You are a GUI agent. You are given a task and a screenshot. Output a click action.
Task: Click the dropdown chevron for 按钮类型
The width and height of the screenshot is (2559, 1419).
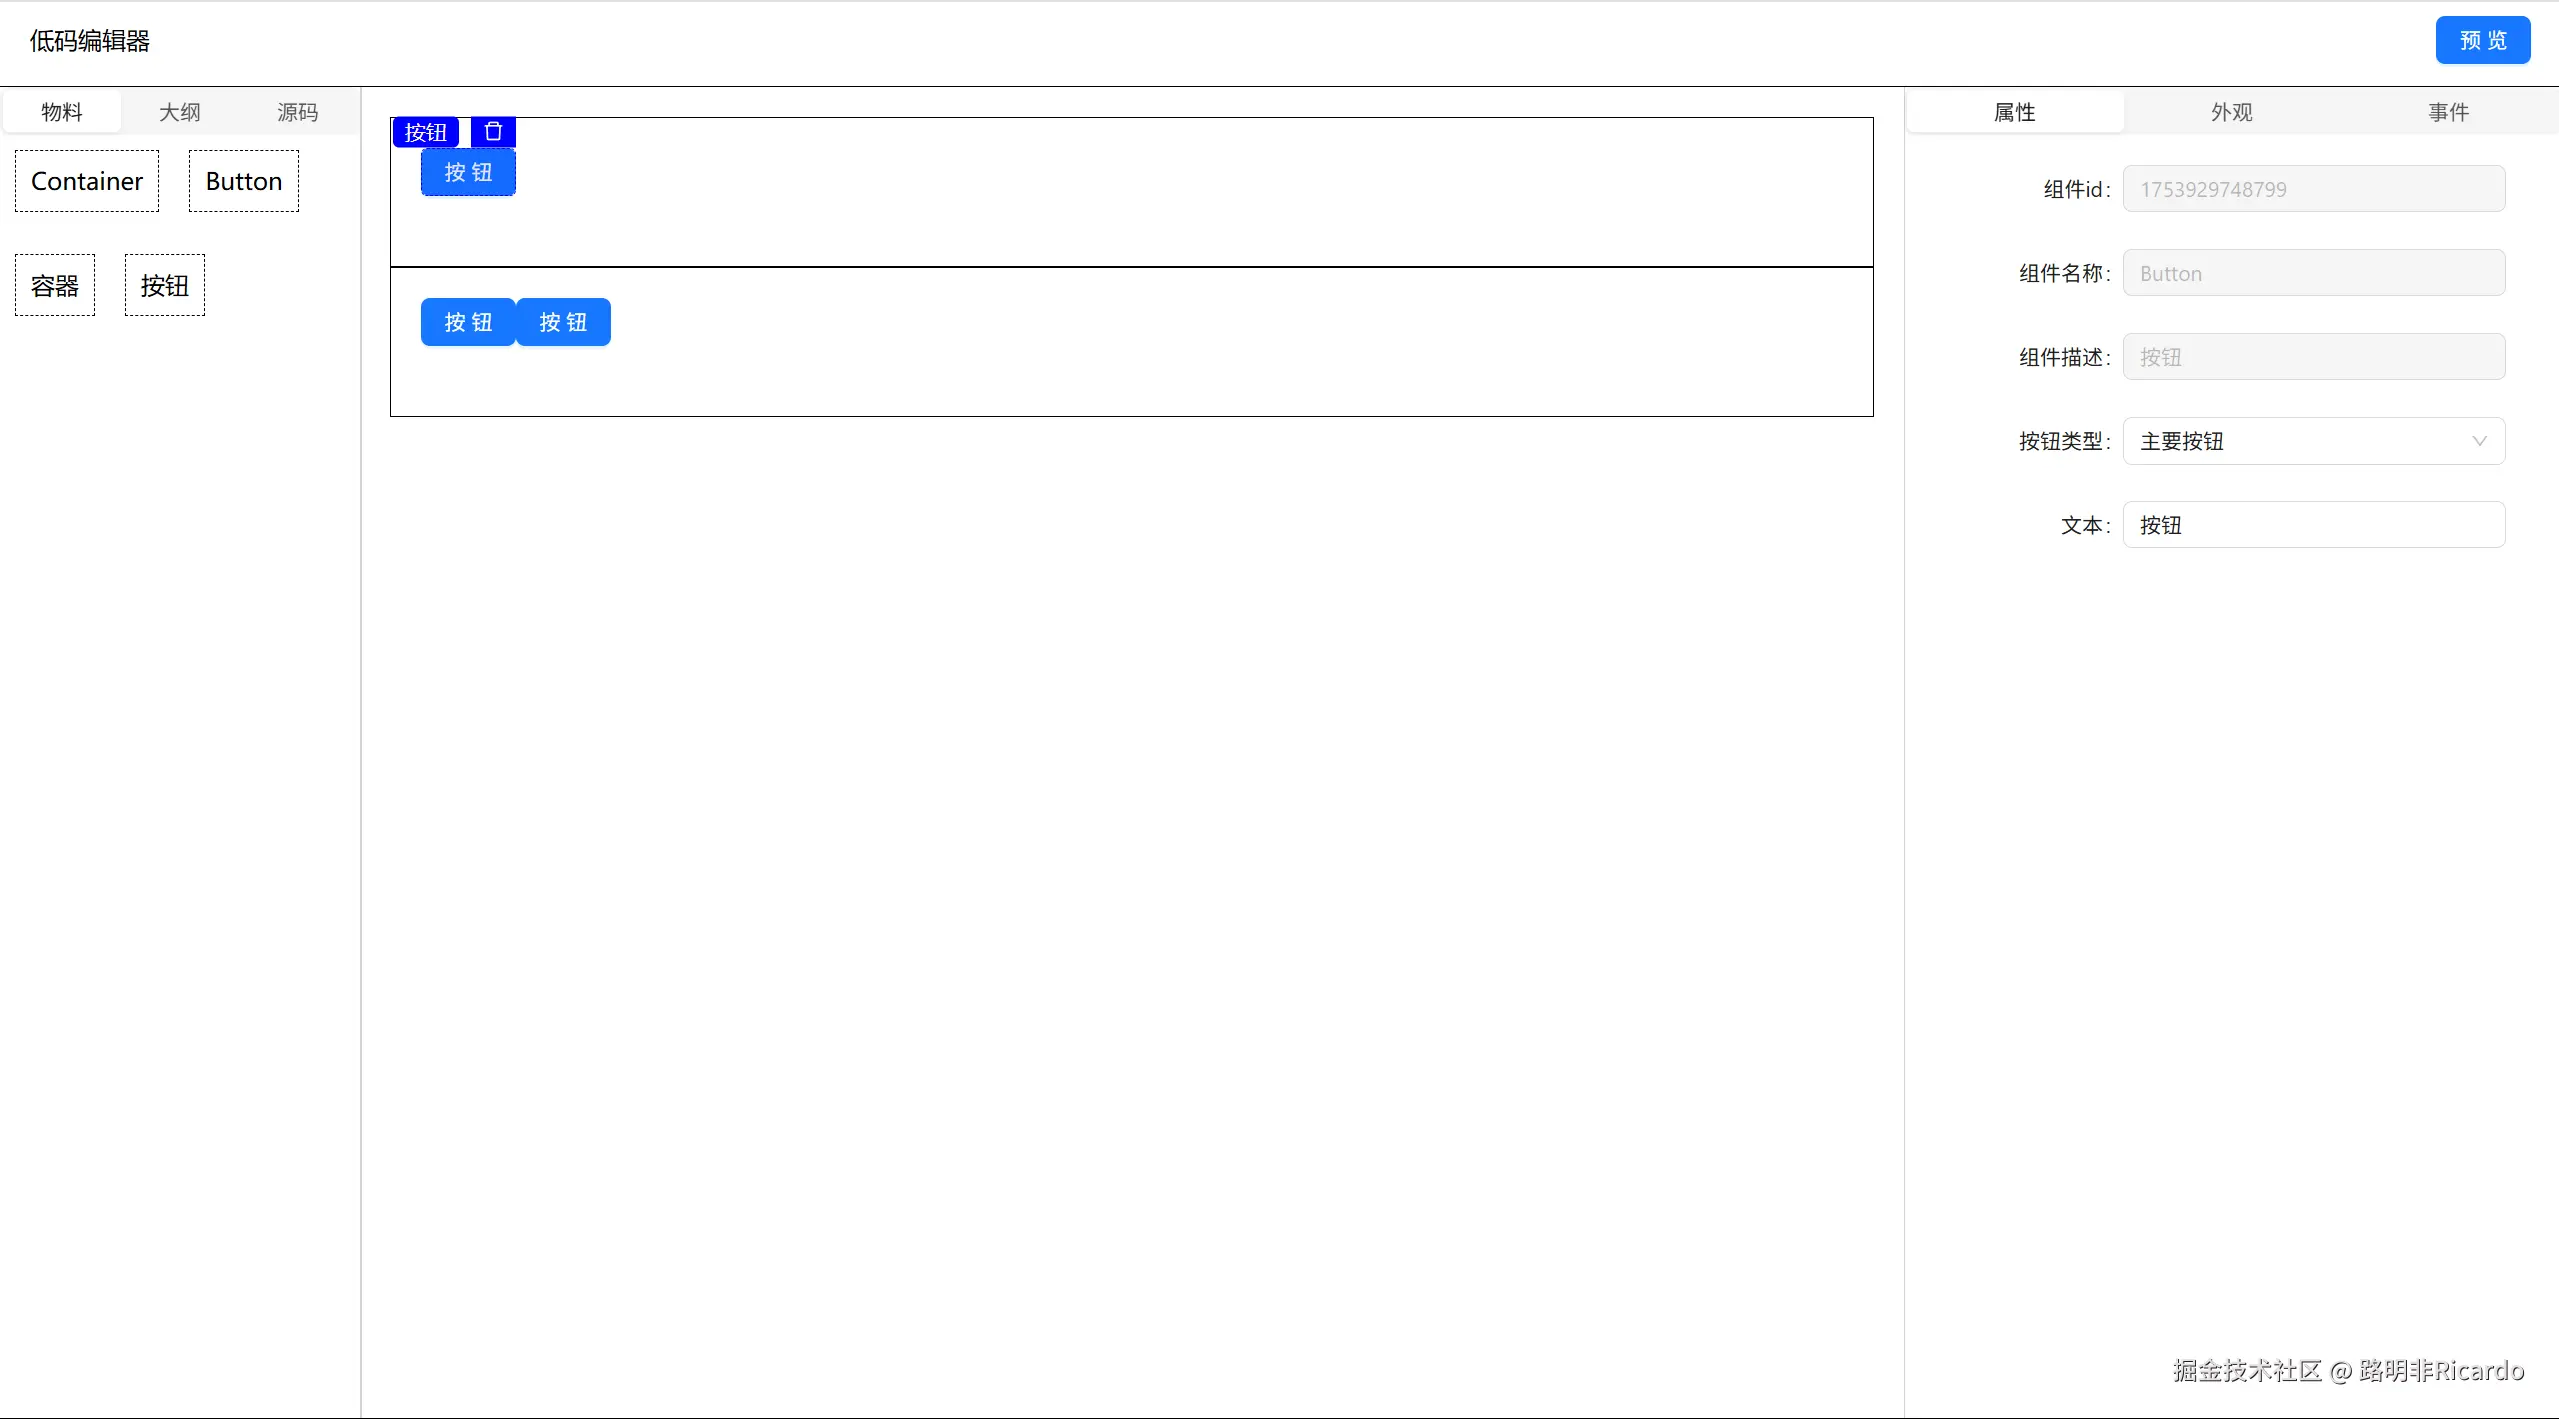[x=2479, y=441]
